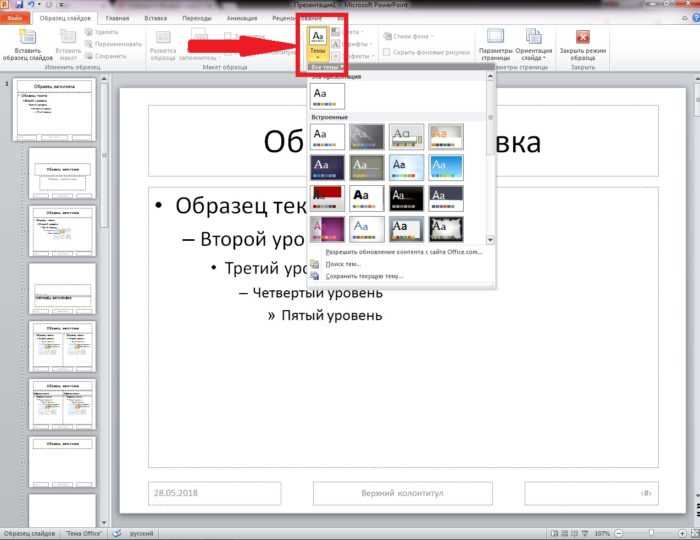Click Enable Content Updates from Office.com
Image resolution: width=700 pixels, height=540 pixels.
[404, 252]
